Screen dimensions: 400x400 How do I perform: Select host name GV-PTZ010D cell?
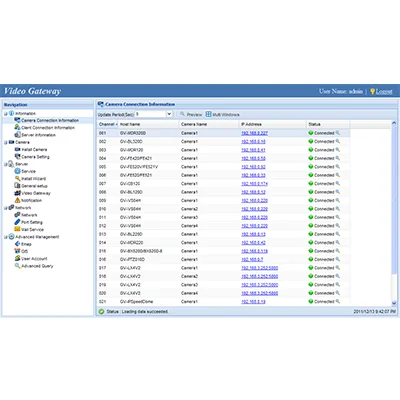[132, 259]
